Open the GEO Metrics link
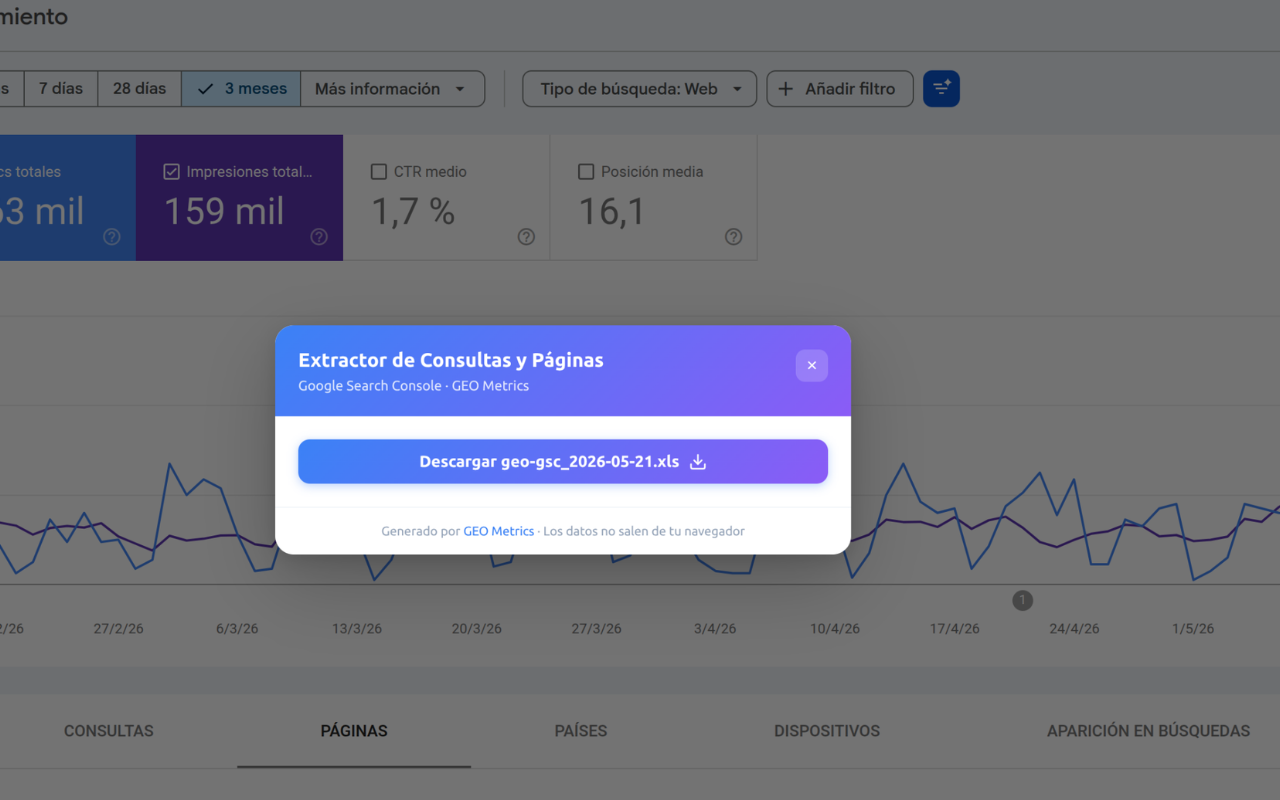This screenshot has height=800, width=1280. [498, 531]
